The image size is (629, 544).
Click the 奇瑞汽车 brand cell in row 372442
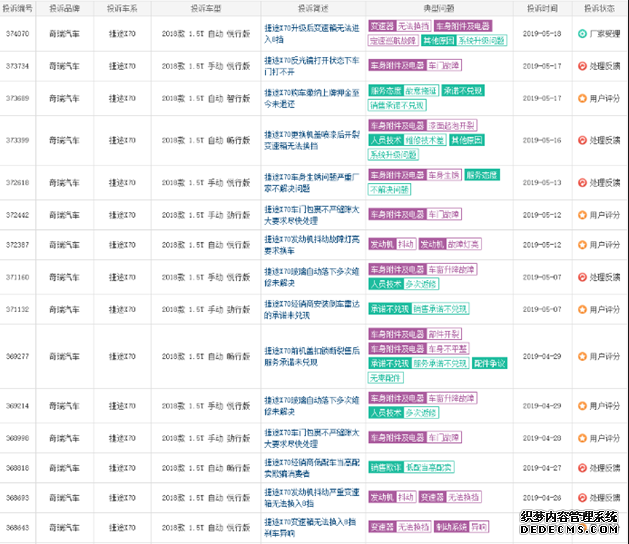click(65, 215)
